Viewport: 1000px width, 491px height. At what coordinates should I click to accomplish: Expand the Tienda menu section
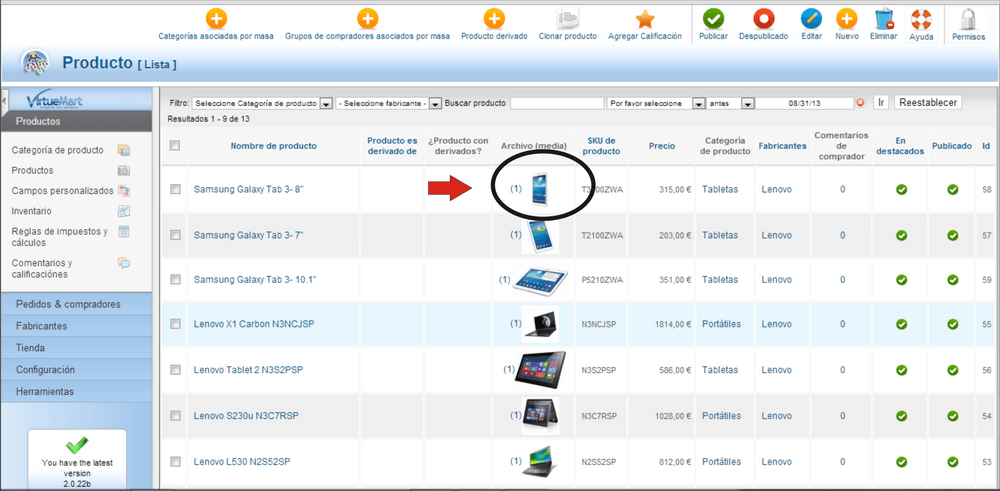tap(77, 348)
